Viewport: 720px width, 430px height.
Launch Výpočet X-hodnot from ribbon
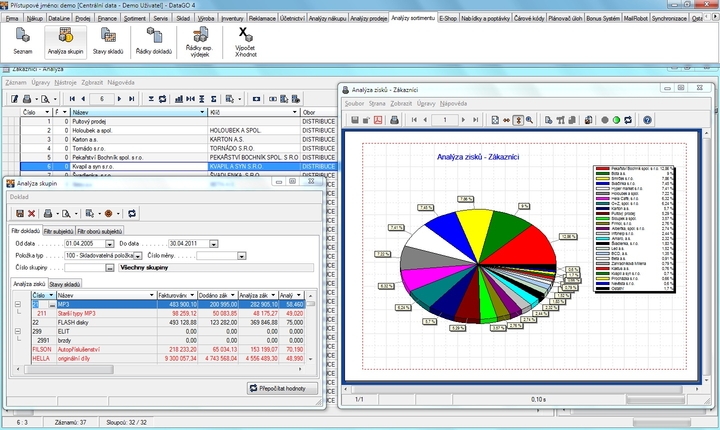pyautogui.click(x=245, y=42)
